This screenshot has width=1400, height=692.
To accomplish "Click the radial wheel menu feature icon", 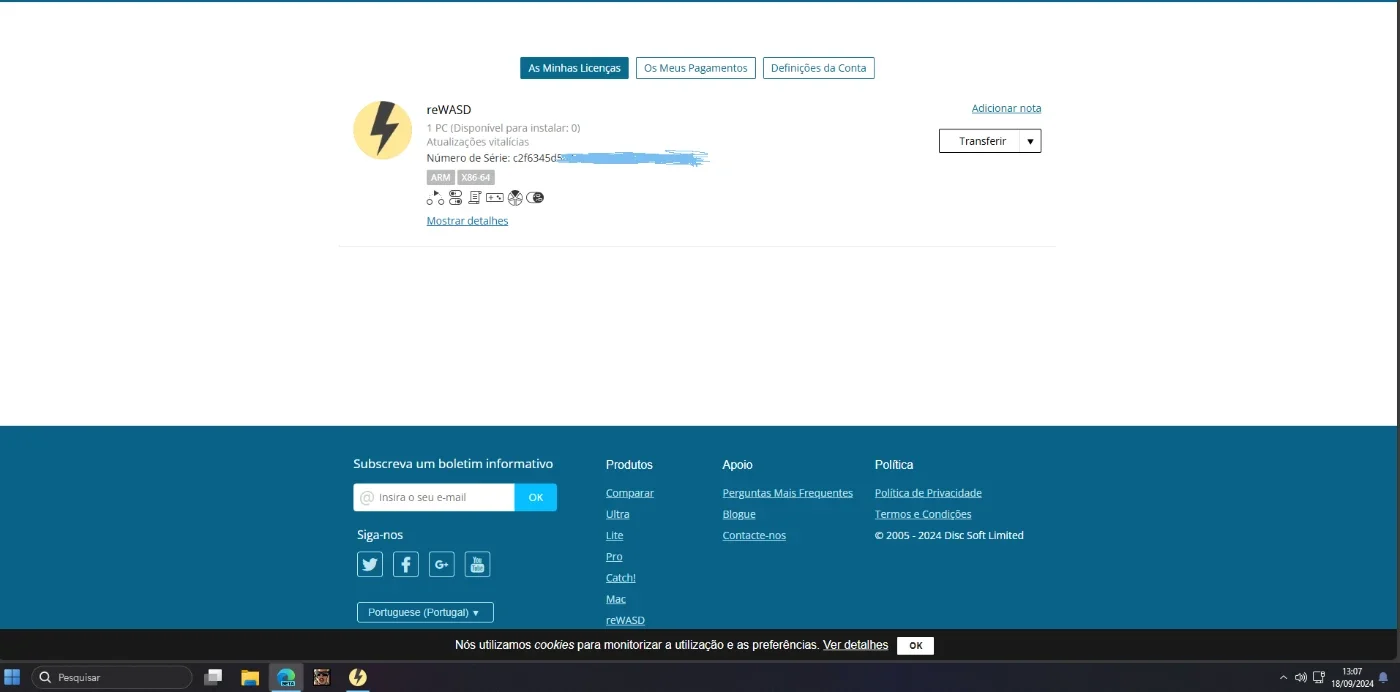I will [515, 197].
